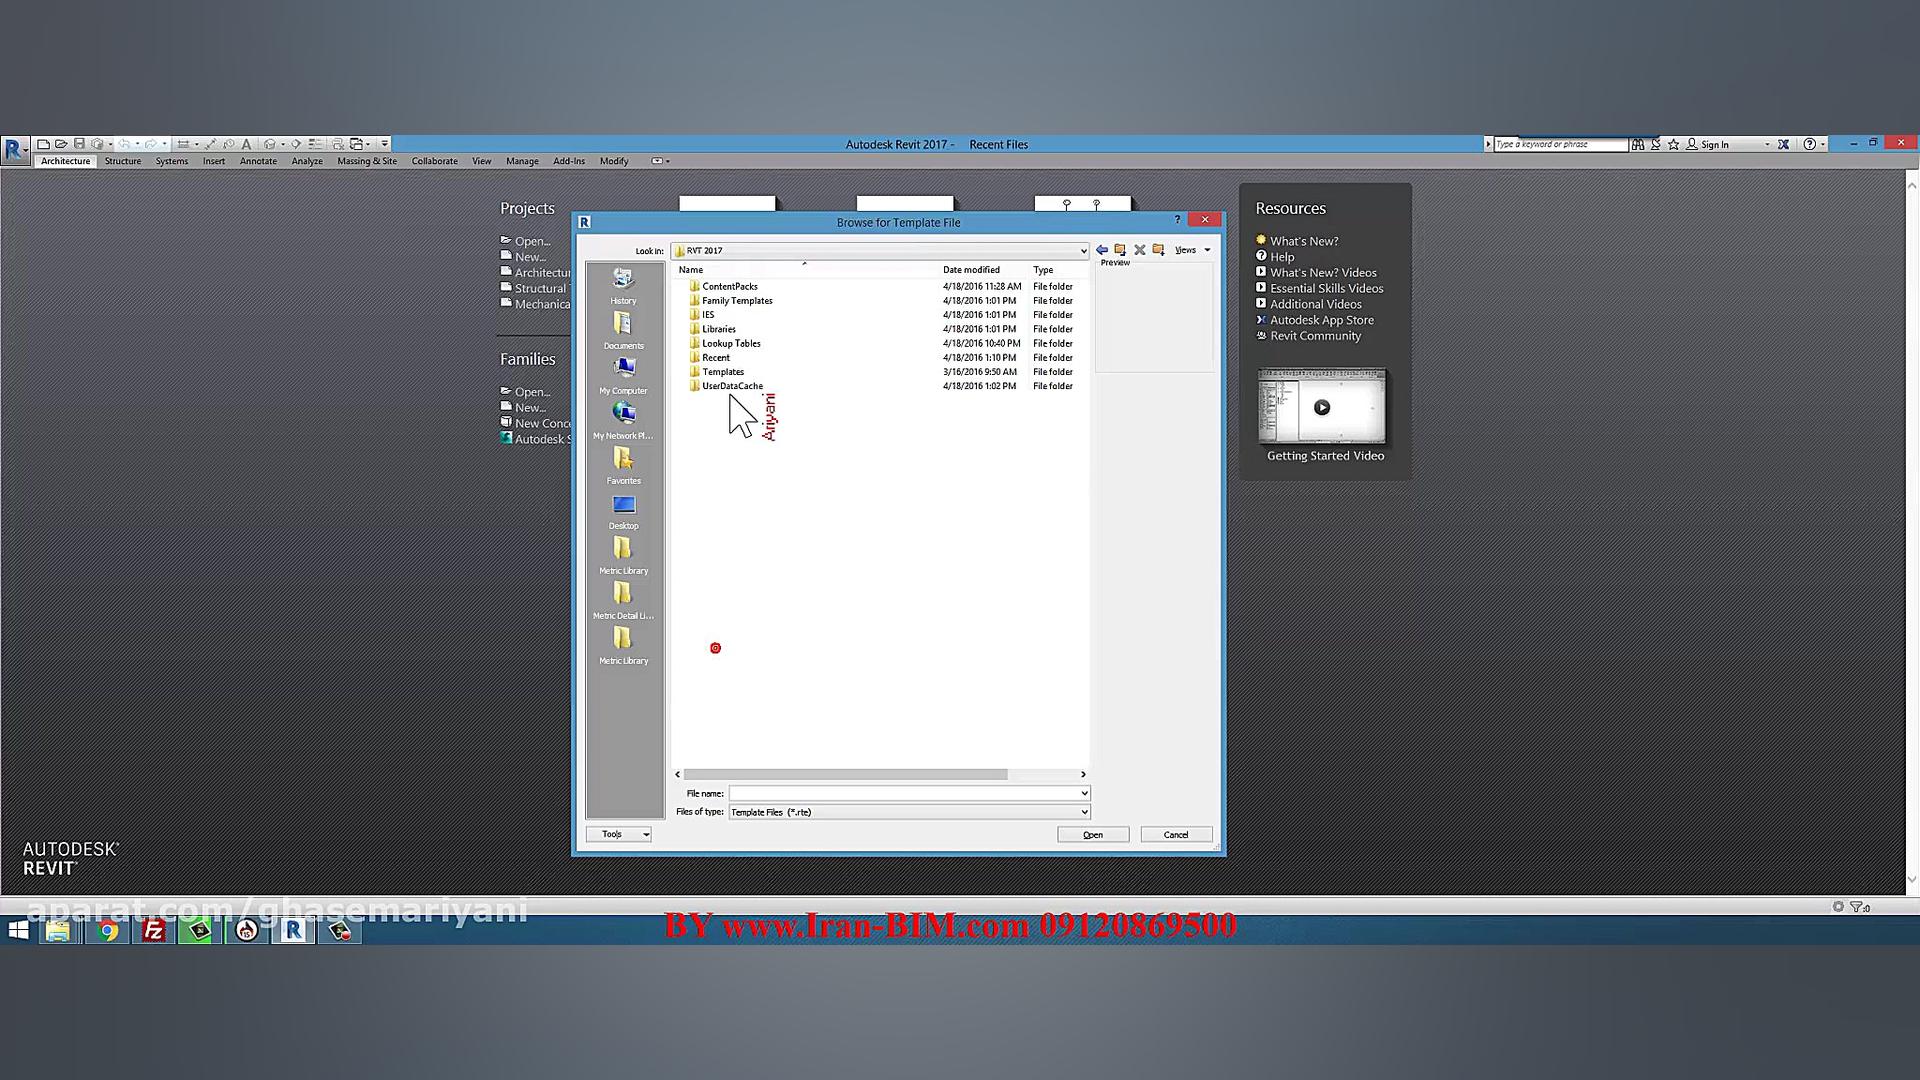Expand the Files of type combo box

(1084, 812)
